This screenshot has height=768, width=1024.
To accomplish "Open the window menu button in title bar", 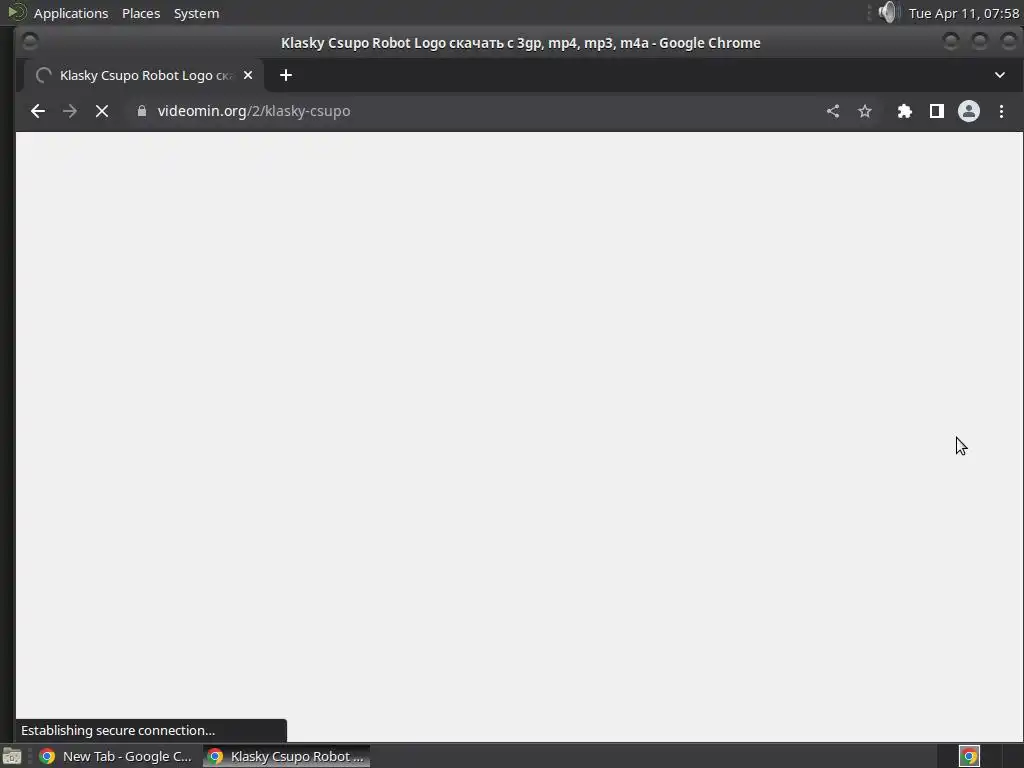I will coord(30,41).
